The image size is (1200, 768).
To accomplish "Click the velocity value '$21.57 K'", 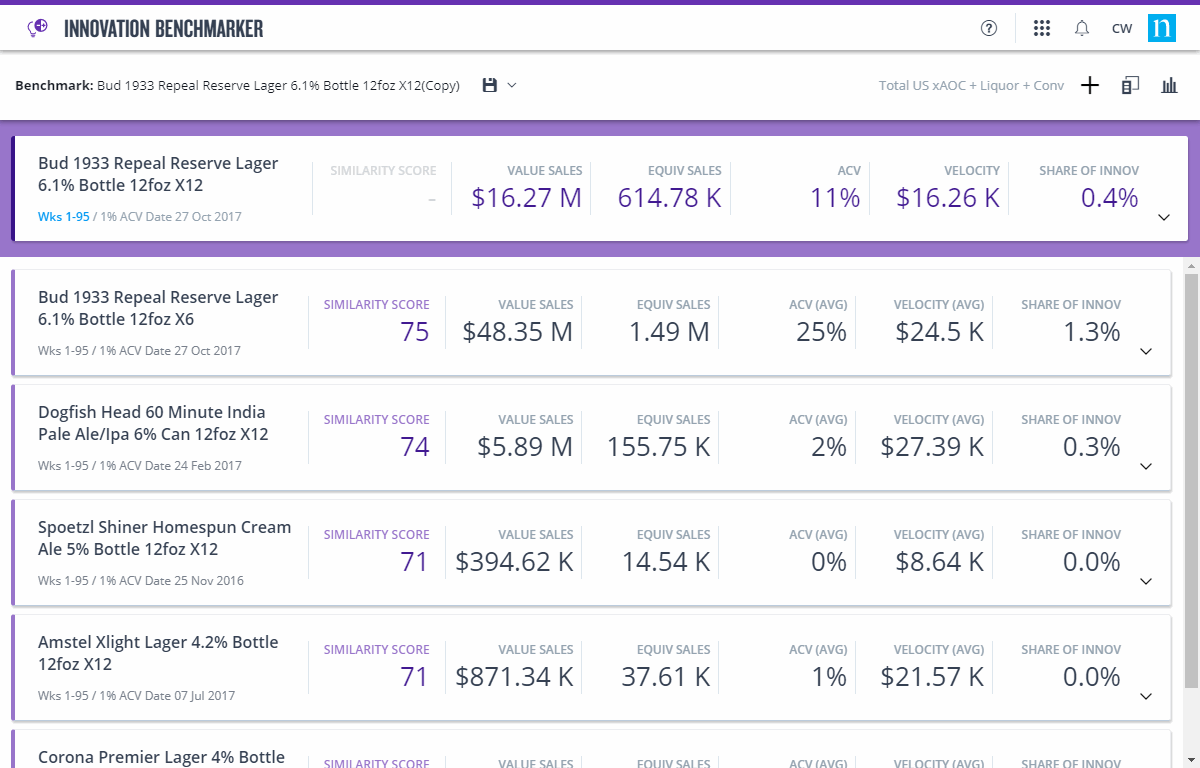I will click(933, 677).
